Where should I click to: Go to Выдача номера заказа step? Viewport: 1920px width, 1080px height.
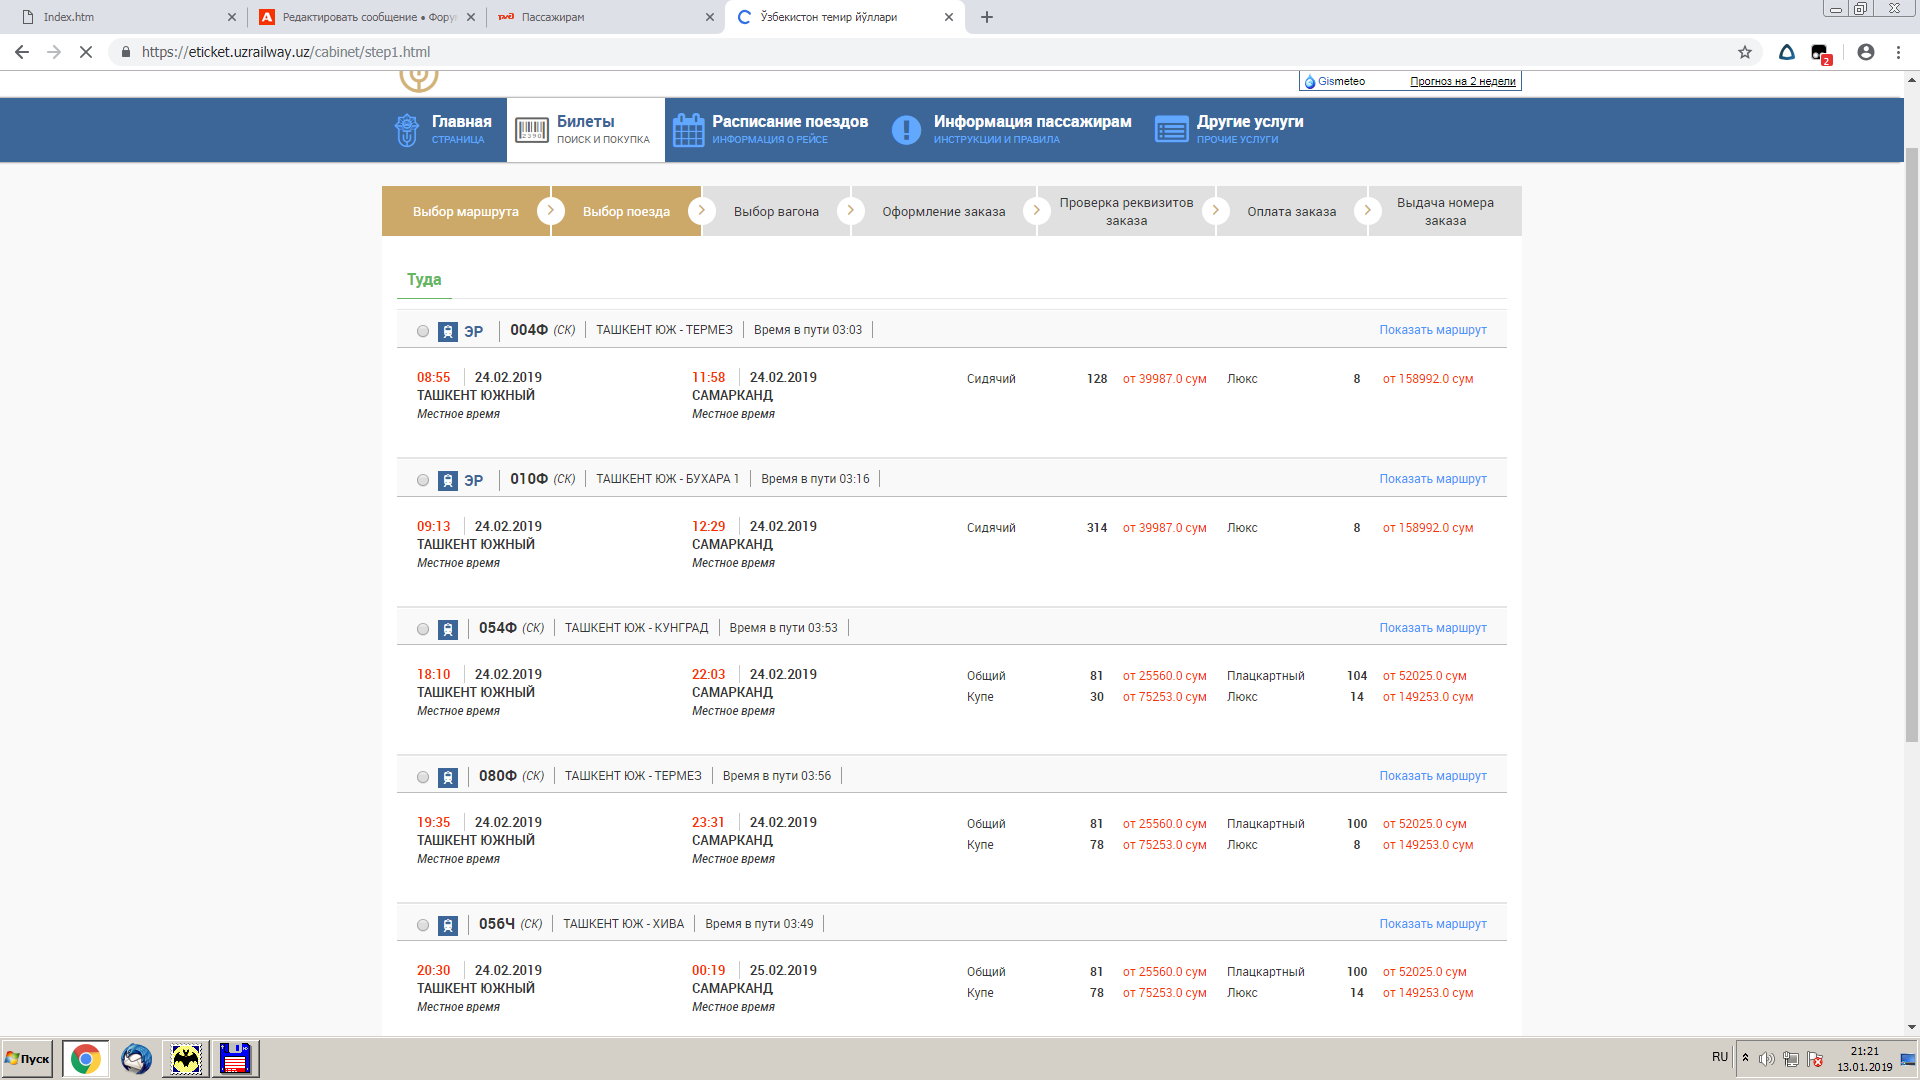coord(1445,211)
